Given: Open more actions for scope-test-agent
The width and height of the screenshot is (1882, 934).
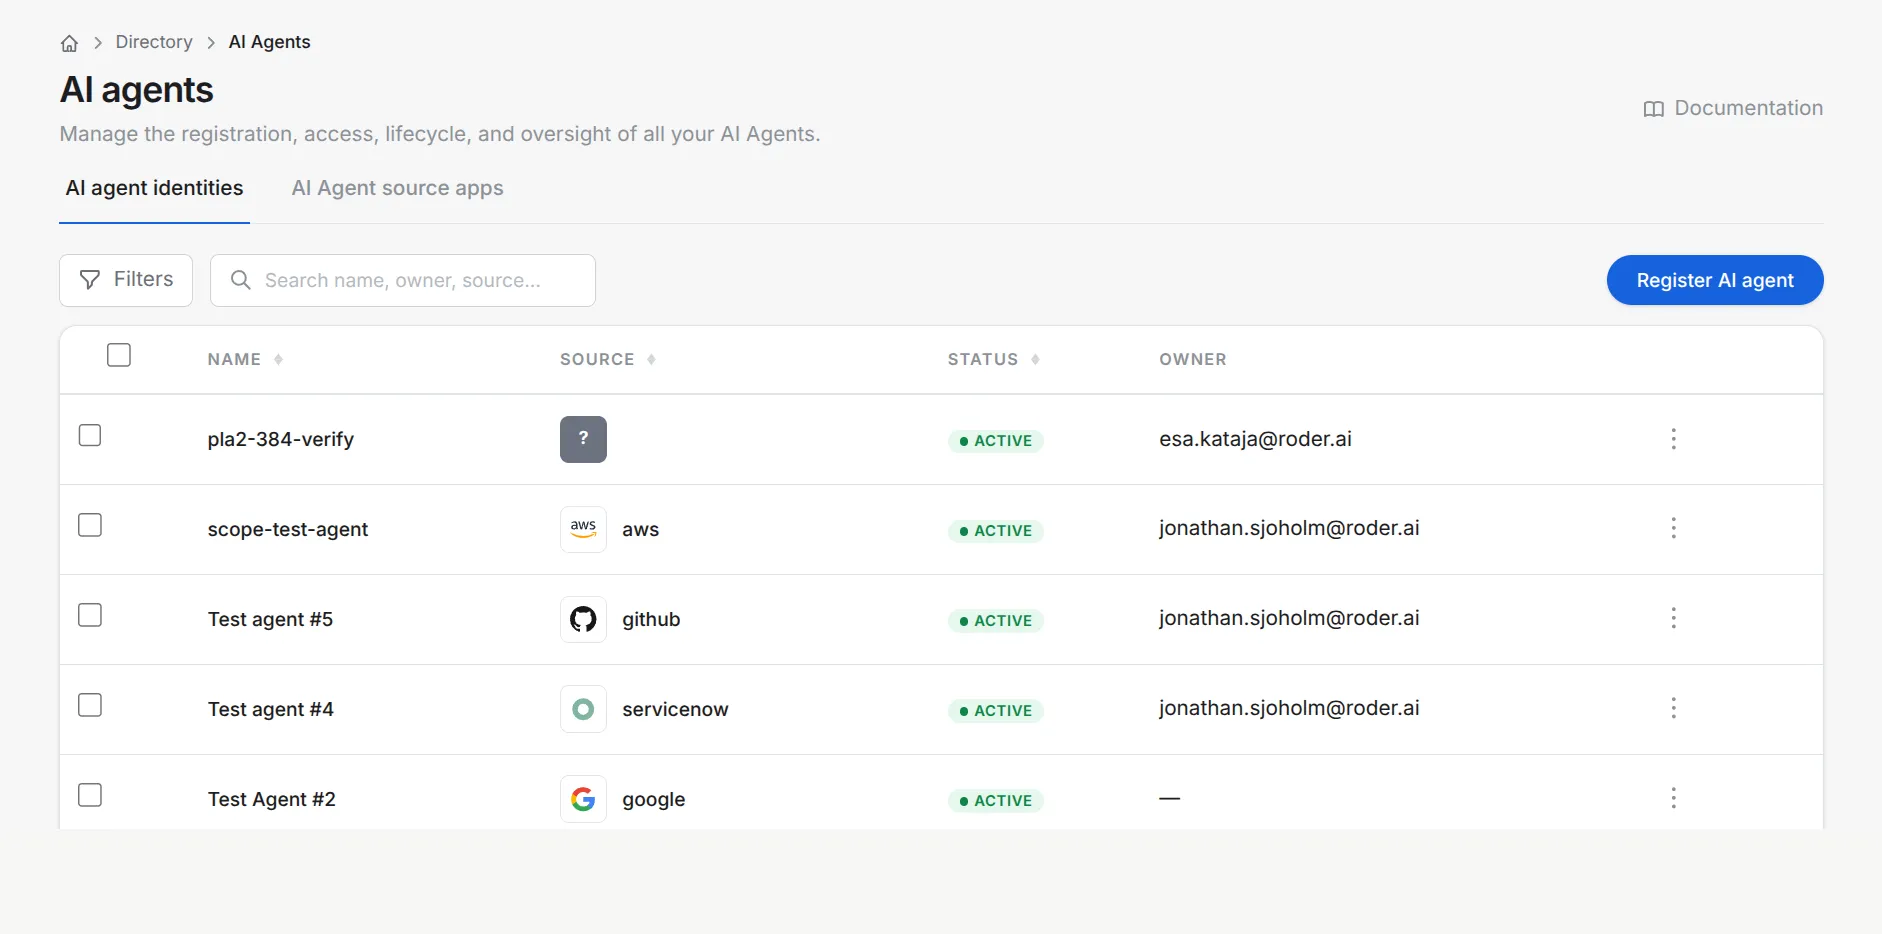Looking at the screenshot, I should point(1673,528).
